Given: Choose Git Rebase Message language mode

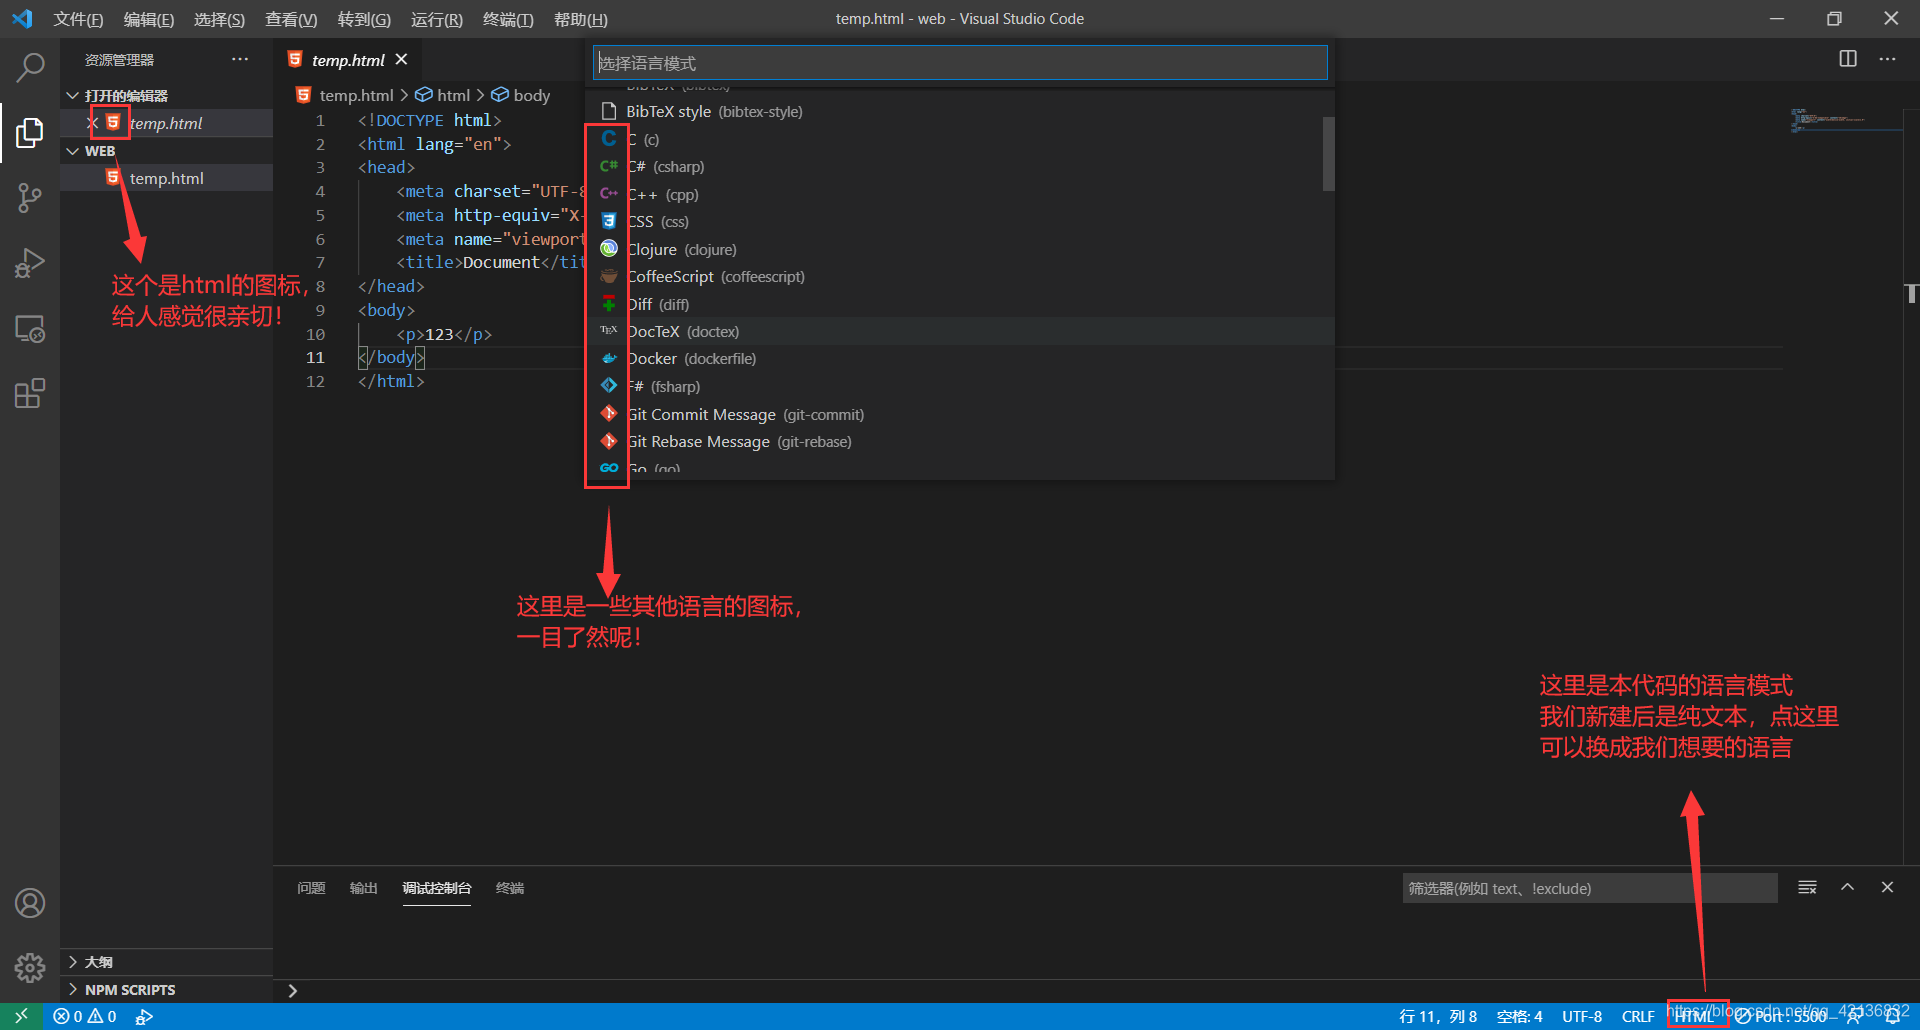Looking at the screenshot, I should tap(960, 441).
